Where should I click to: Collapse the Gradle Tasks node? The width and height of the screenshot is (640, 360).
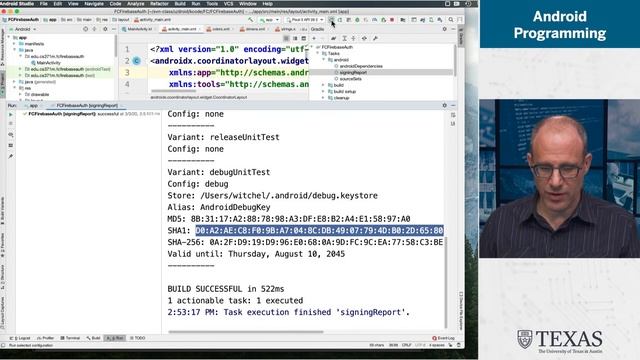tap(318, 53)
